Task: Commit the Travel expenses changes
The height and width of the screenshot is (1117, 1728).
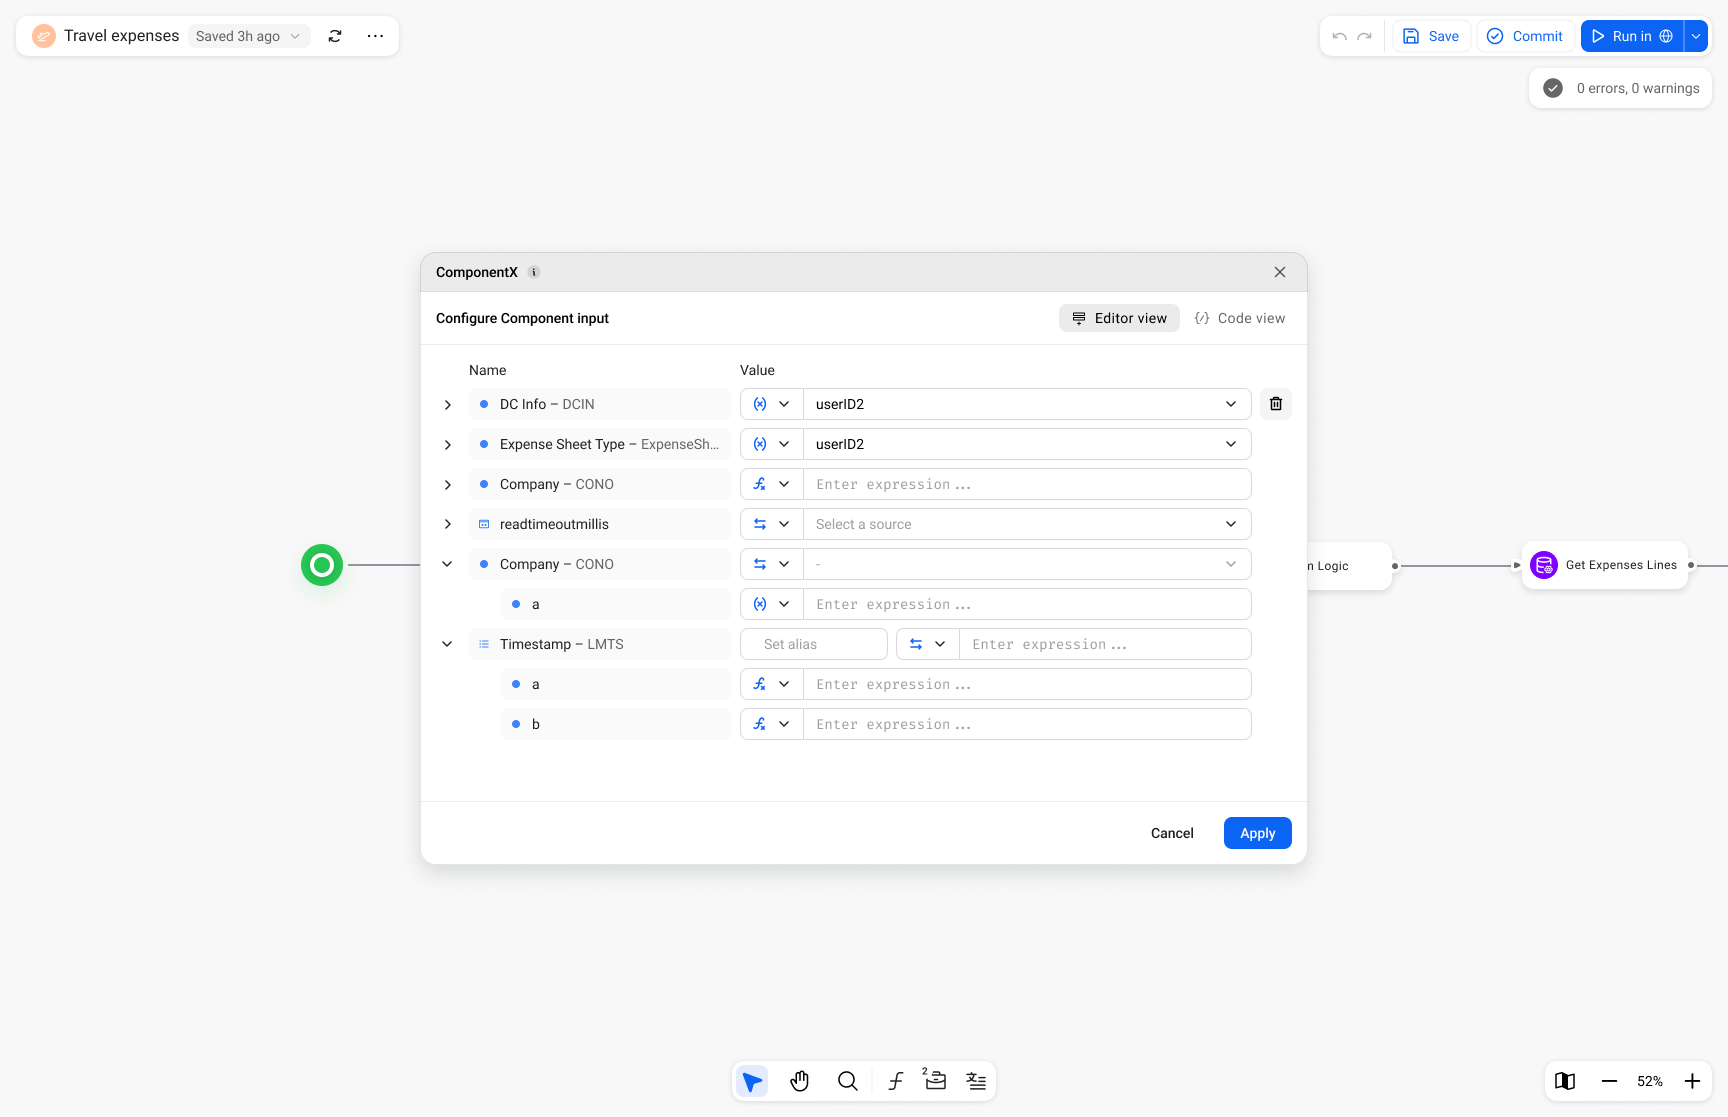Action: click(1525, 35)
